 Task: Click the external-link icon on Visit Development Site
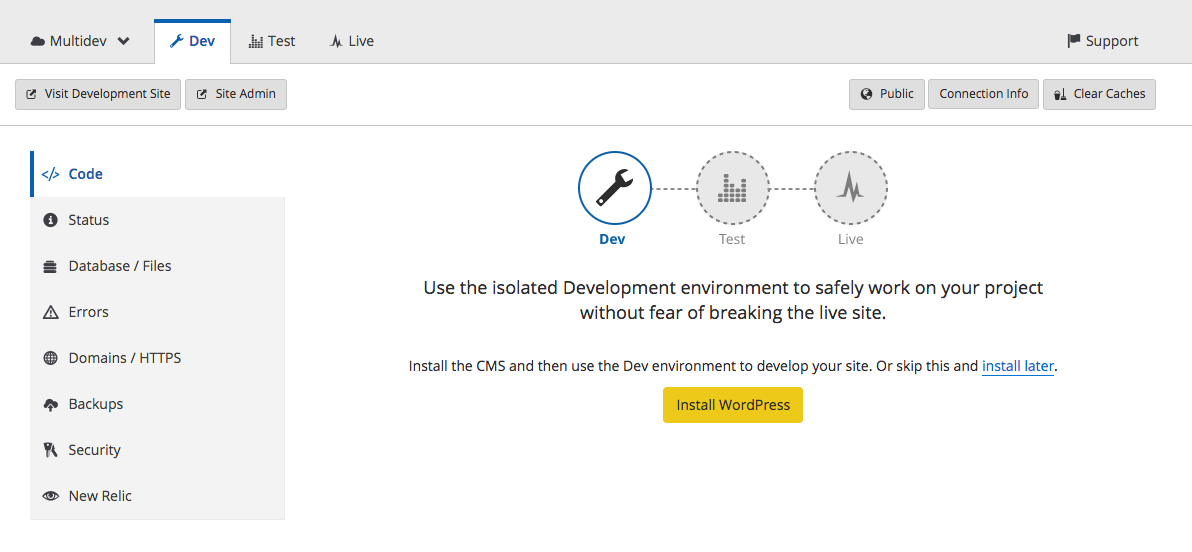(31, 95)
